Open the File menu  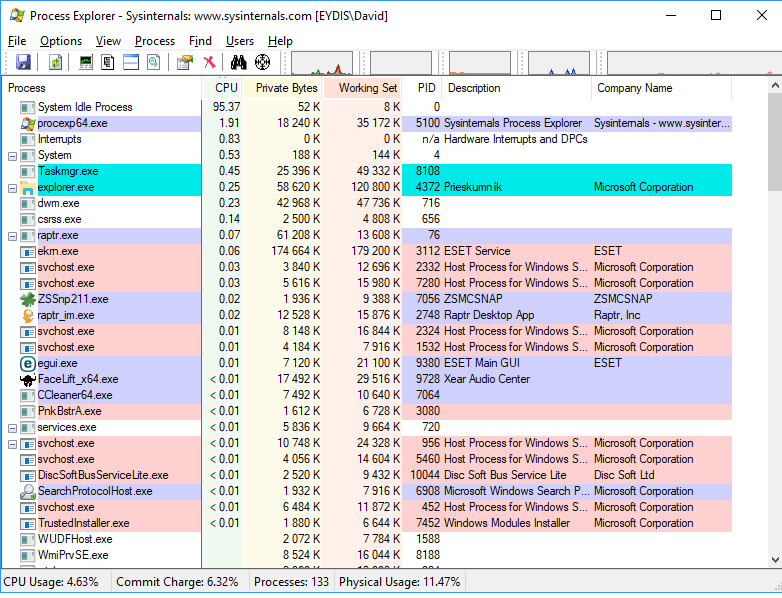click(17, 41)
